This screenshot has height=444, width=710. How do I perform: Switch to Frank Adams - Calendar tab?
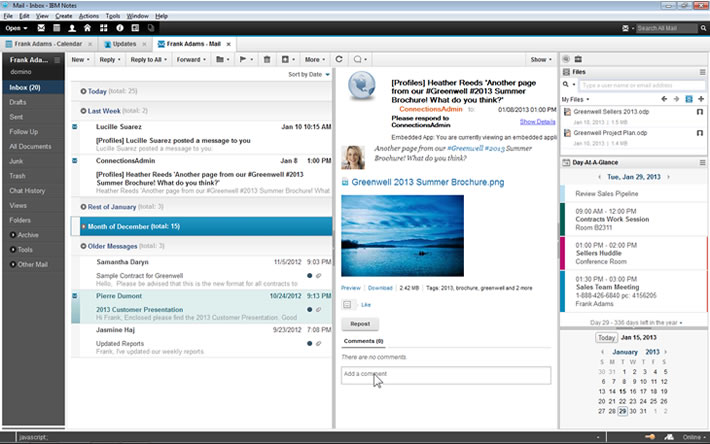pos(48,44)
